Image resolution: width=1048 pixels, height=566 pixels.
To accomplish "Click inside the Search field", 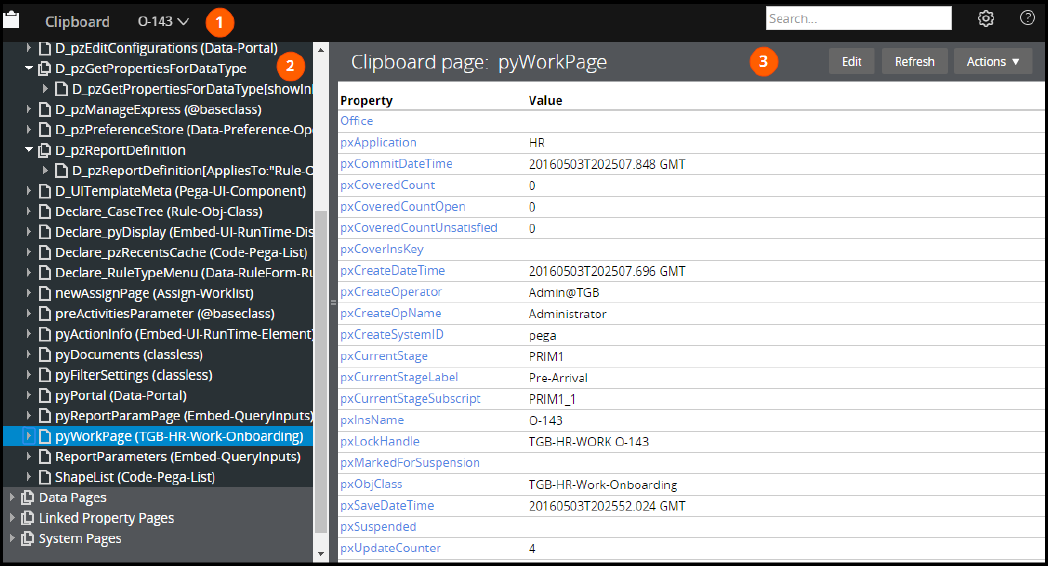I will (858, 18).
